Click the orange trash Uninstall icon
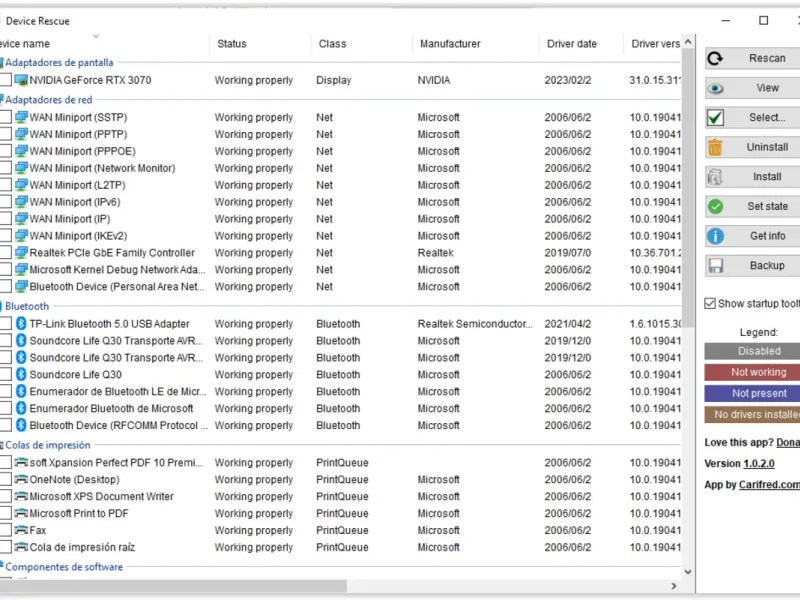The width and height of the screenshot is (800, 600). click(x=715, y=147)
